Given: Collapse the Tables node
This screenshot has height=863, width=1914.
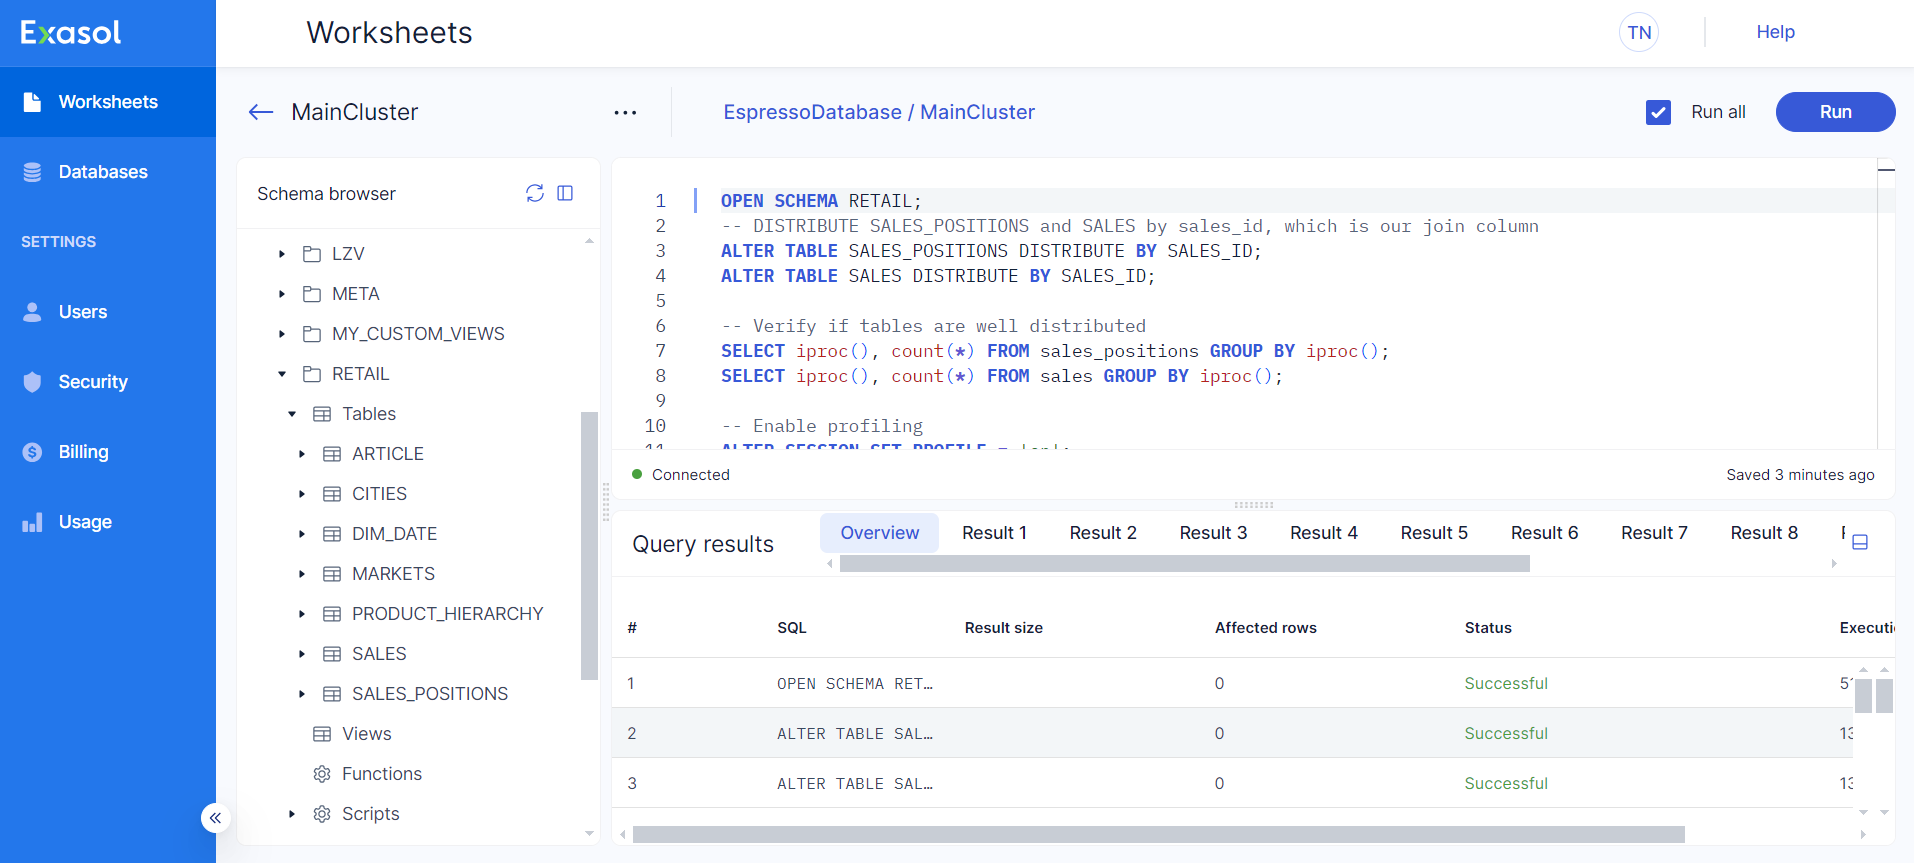Looking at the screenshot, I should (292, 414).
